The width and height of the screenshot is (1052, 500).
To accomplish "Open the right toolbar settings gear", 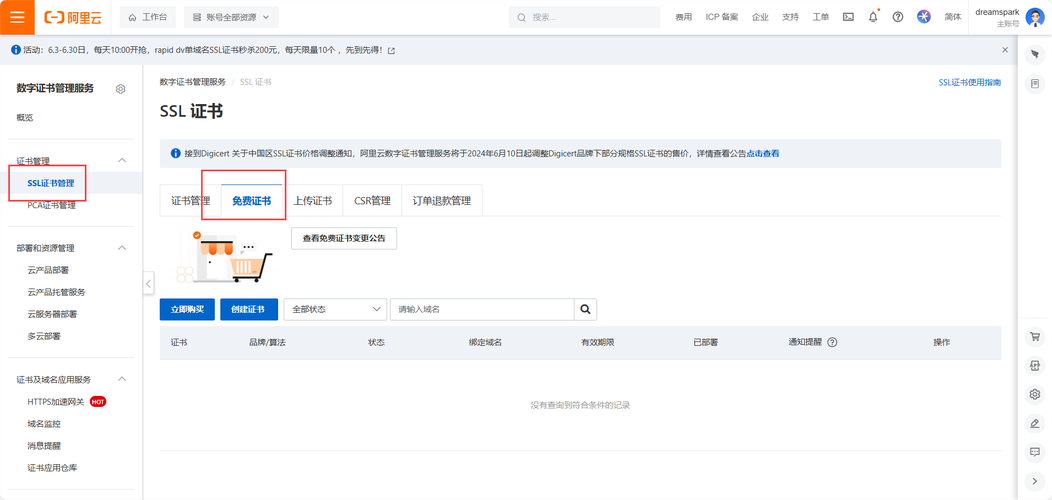I will 1035,394.
